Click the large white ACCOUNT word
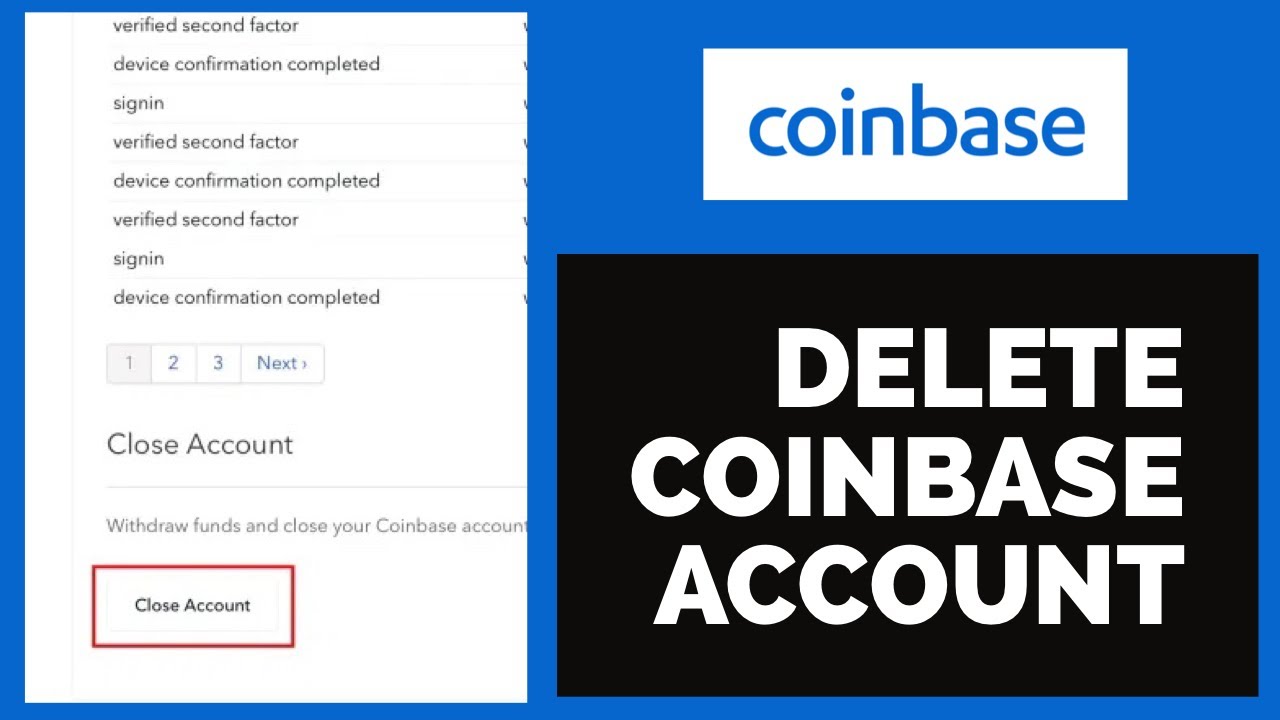 click(918, 582)
